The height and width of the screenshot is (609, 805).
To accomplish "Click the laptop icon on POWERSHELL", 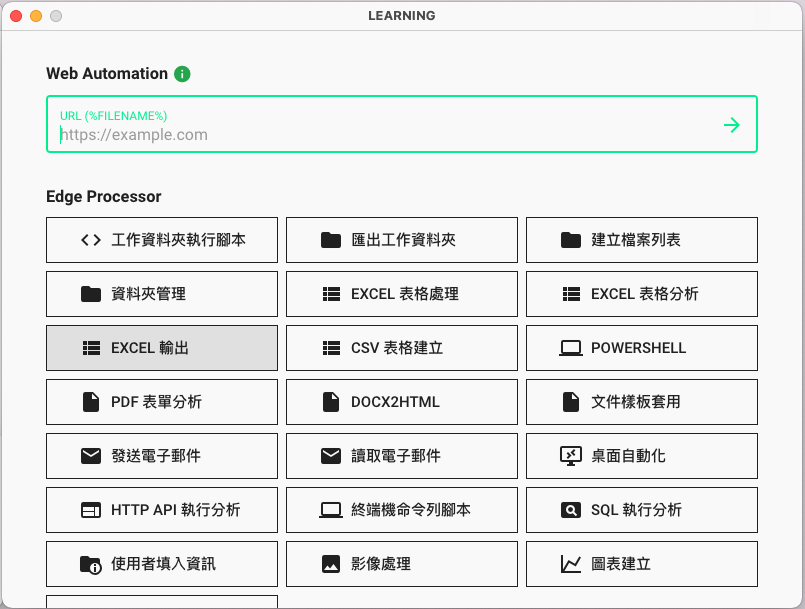I will coord(571,348).
